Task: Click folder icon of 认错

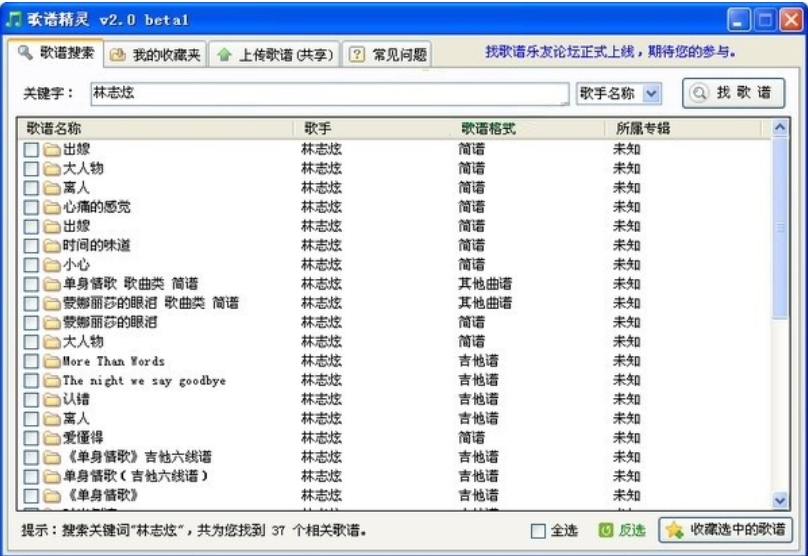Action: [x=52, y=400]
